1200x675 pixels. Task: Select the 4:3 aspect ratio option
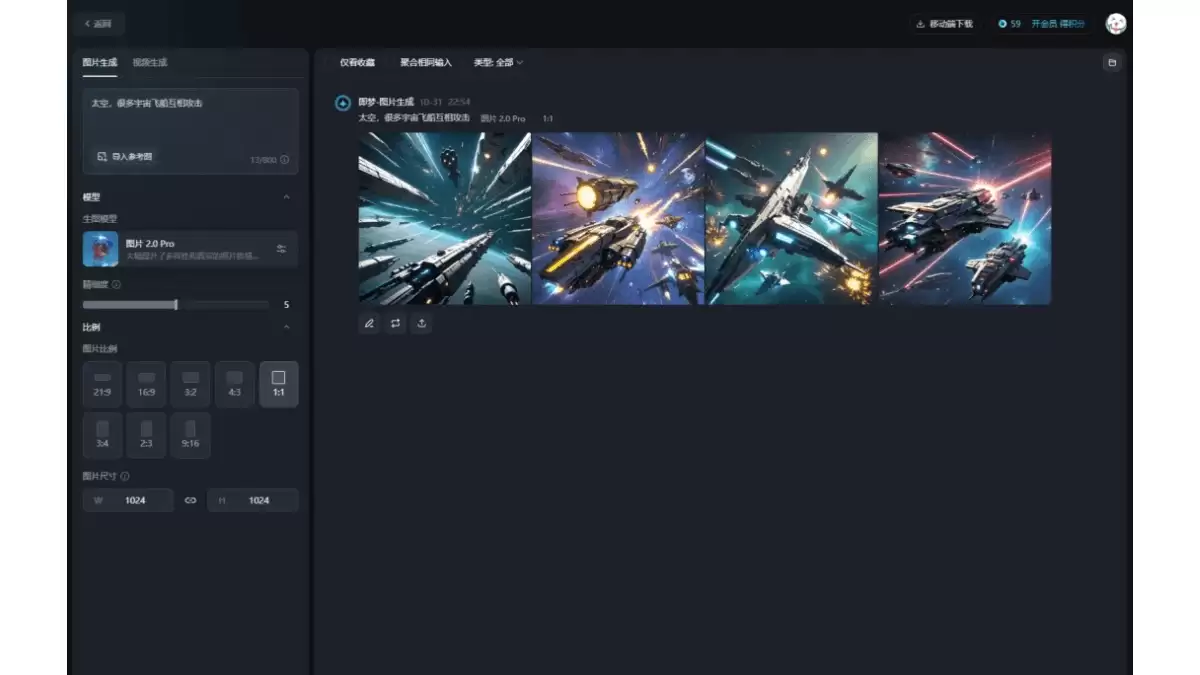click(x=234, y=384)
